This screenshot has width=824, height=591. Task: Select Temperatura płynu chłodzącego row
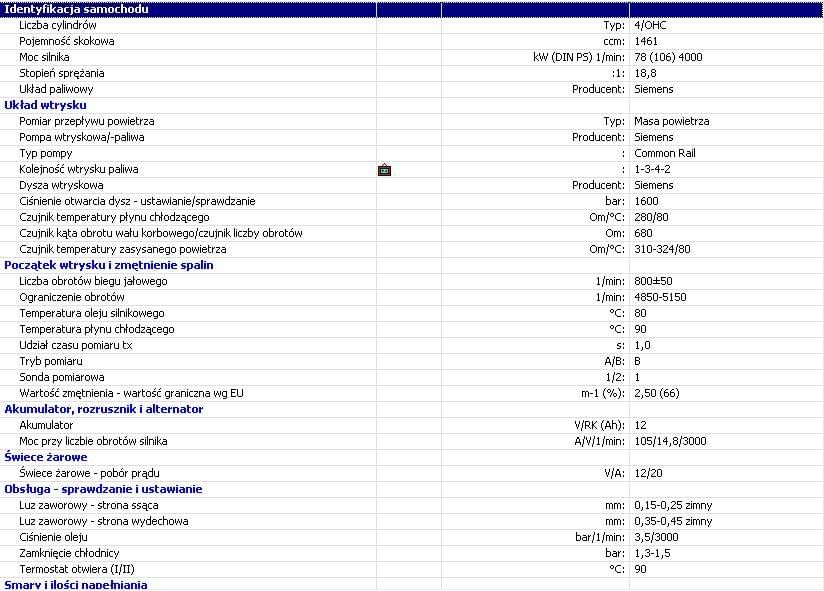pyautogui.click(x=412, y=329)
